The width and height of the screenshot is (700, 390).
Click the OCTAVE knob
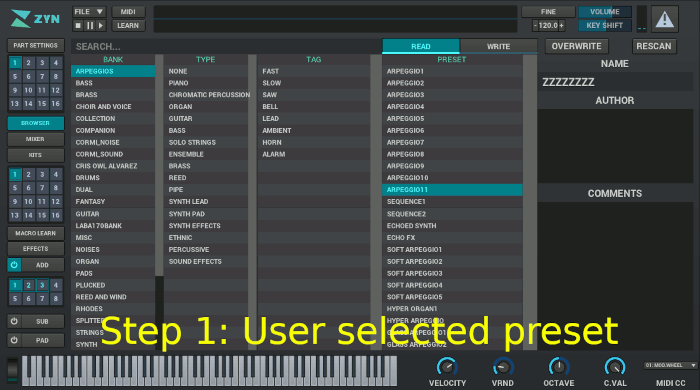coord(558,367)
